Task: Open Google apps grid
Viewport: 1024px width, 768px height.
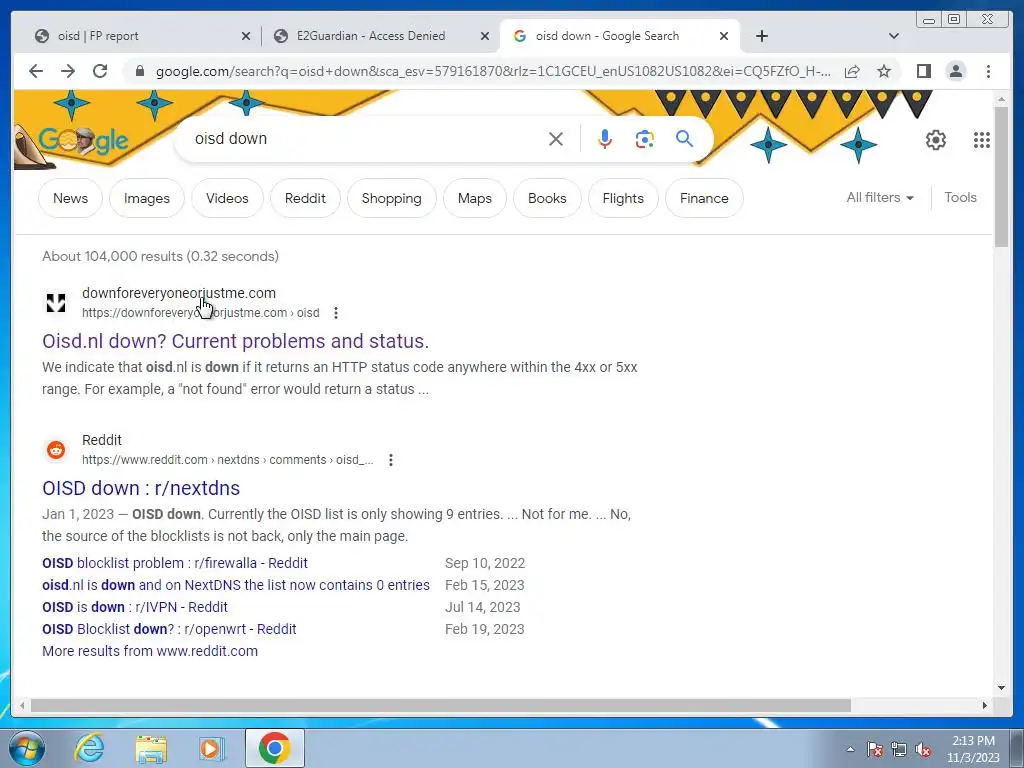Action: click(982, 140)
